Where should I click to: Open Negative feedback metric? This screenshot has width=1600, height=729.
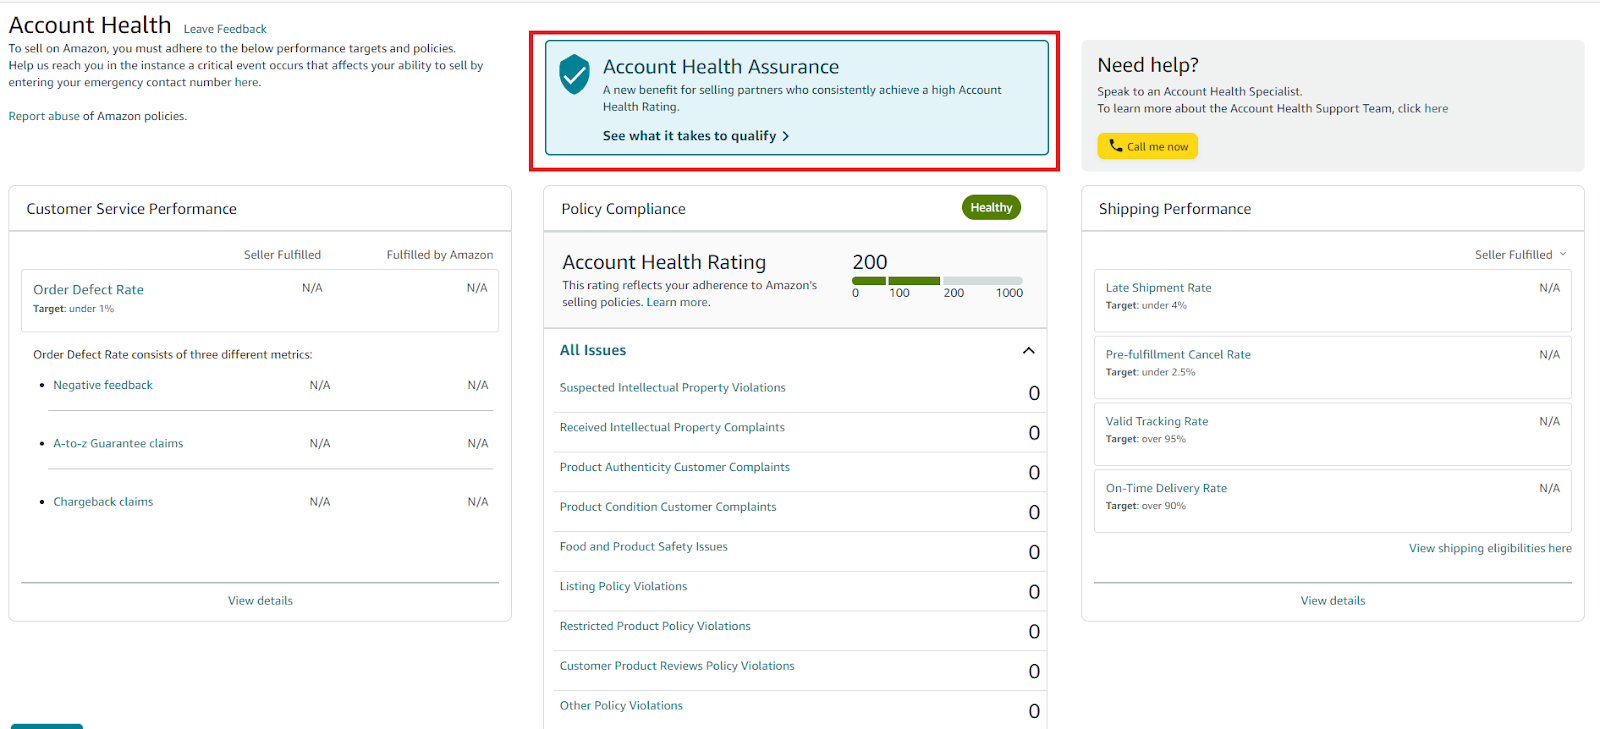tap(103, 385)
